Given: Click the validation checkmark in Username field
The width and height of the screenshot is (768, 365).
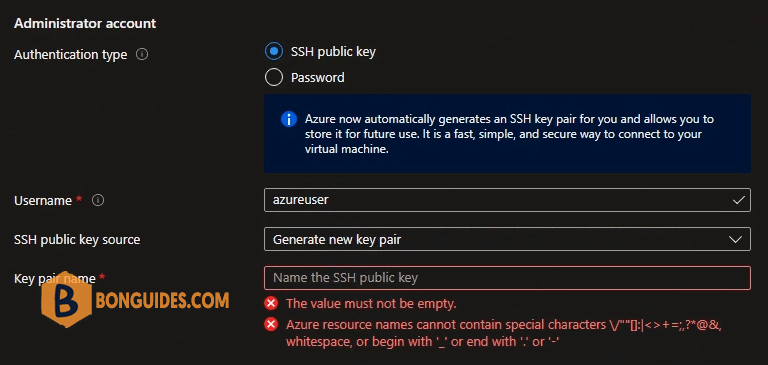Looking at the screenshot, I should pos(739,200).
